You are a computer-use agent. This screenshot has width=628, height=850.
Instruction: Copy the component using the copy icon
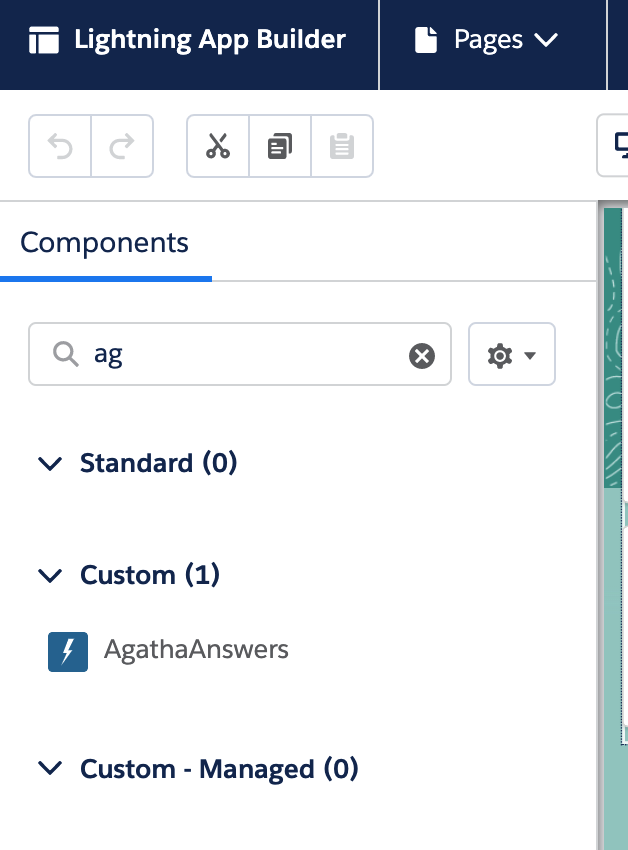(x=280, y=146)
